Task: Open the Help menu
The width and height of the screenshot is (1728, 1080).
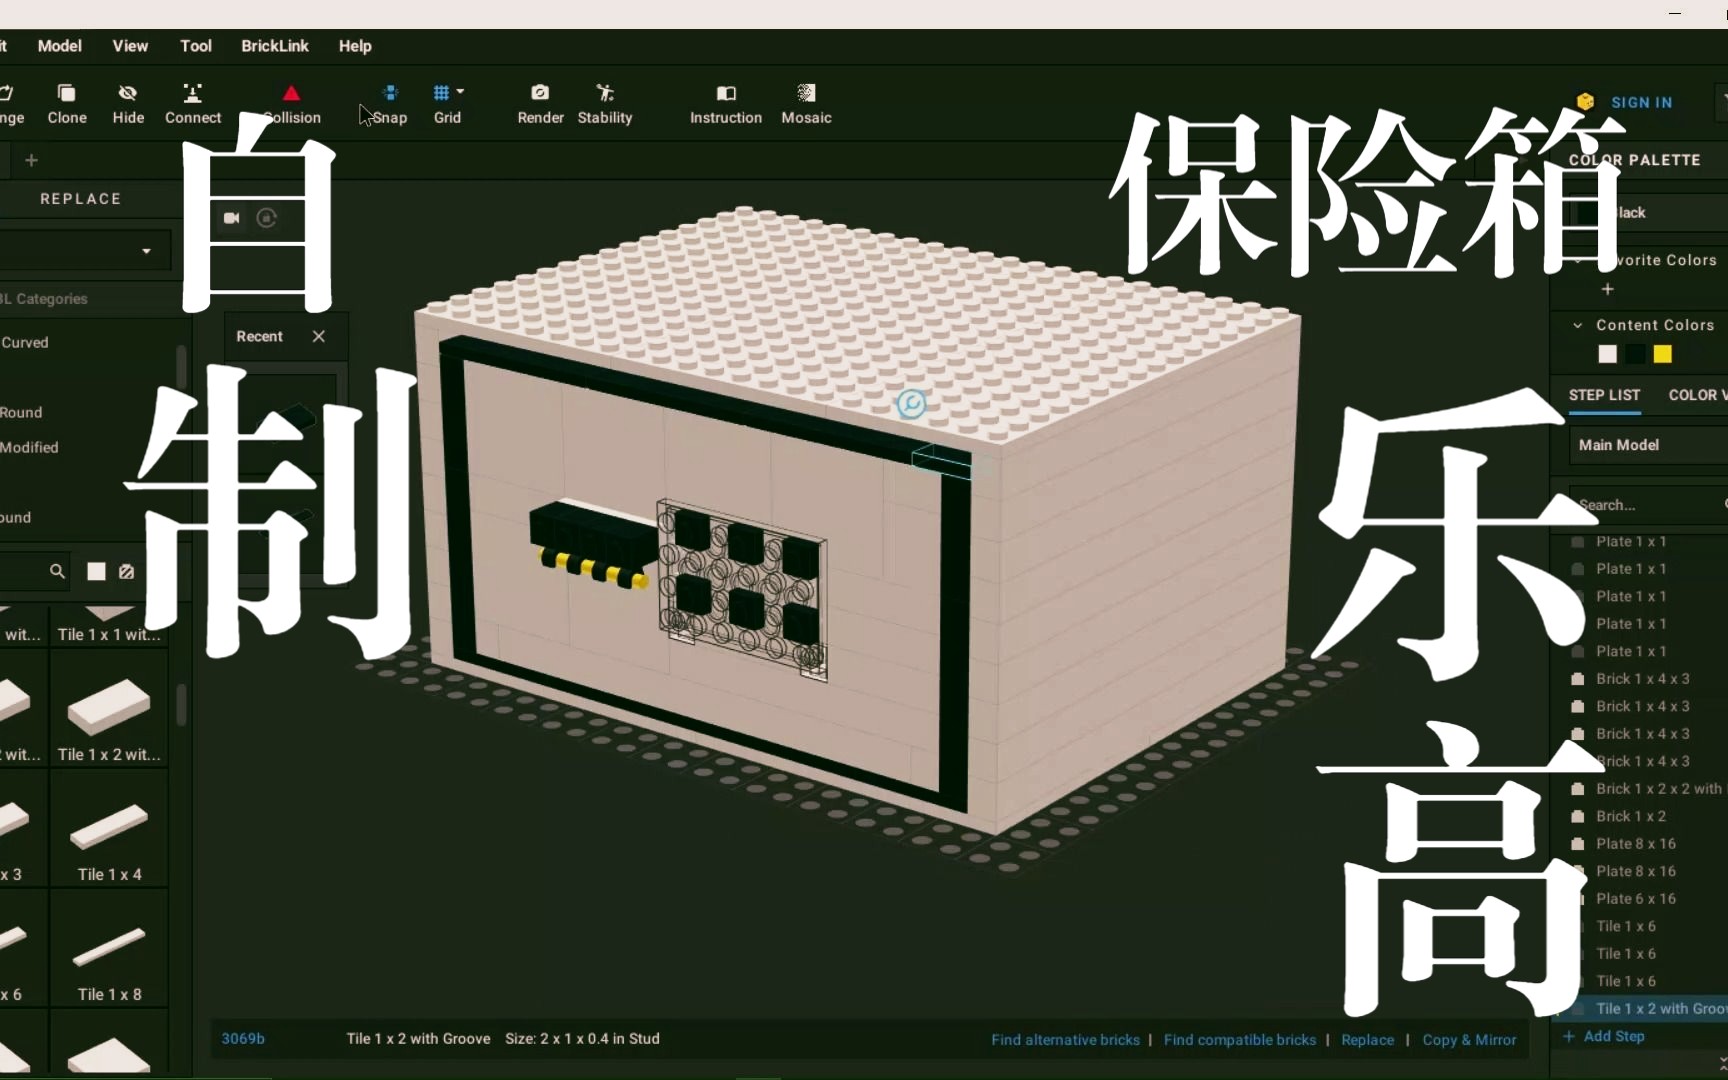Action: (355, 46)
